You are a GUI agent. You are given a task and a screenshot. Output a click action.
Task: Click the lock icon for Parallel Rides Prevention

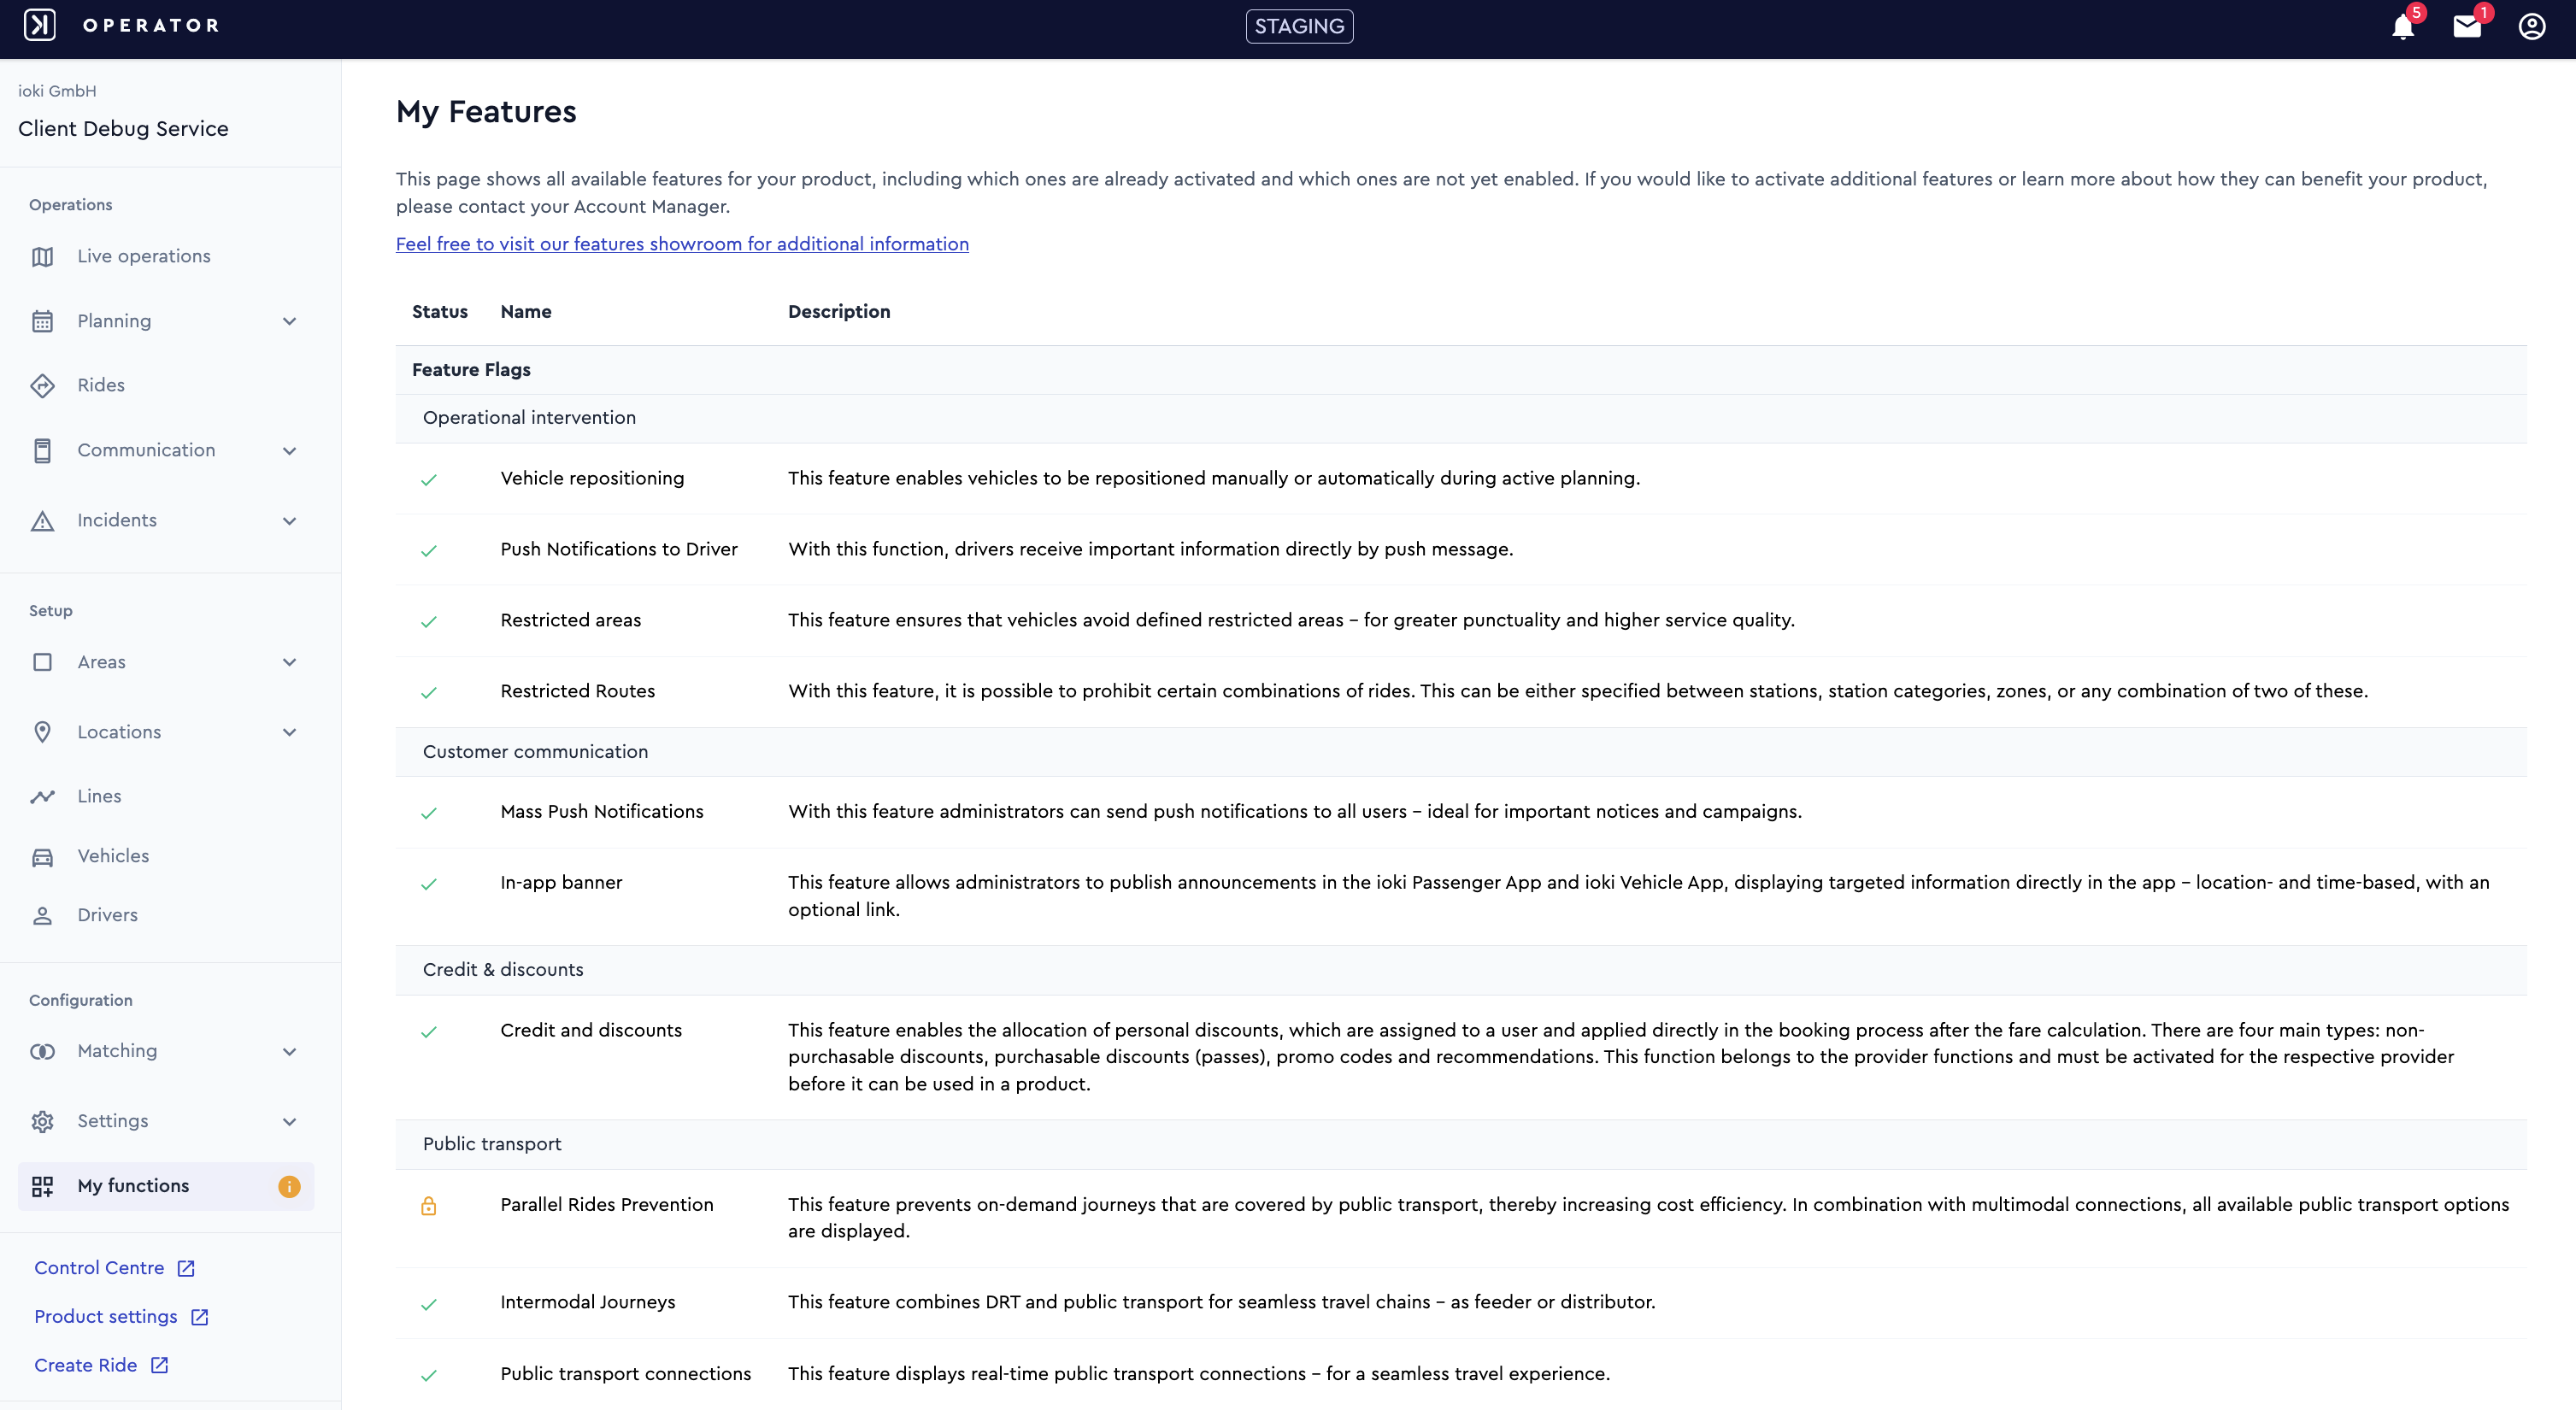coord(429,1206)
